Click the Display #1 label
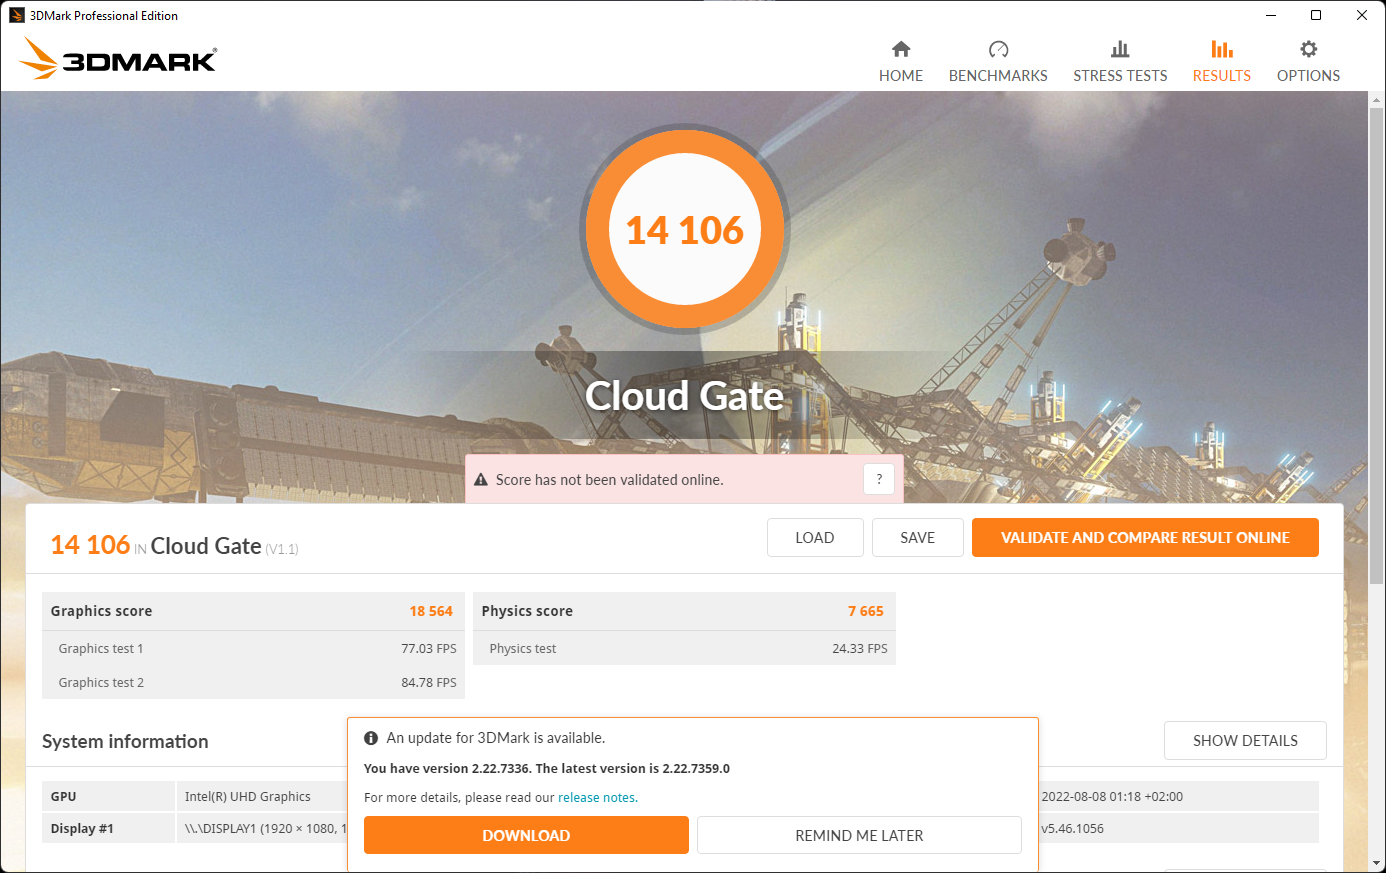Screen dimensions: 1386x873 (x=82, y=829)
